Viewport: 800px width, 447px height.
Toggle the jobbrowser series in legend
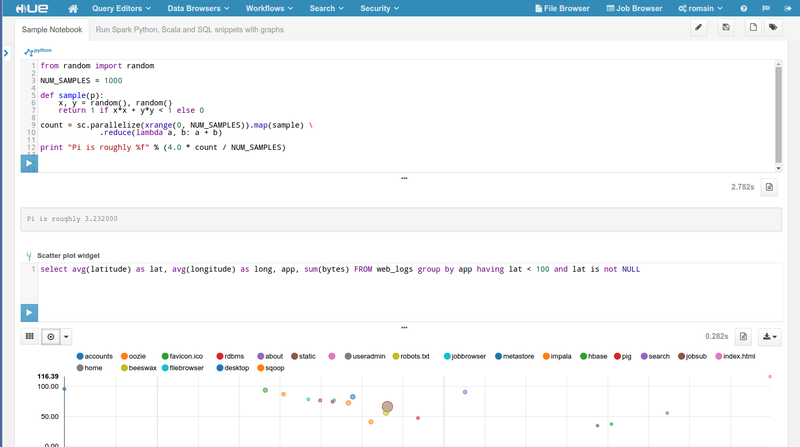coord(468,356)
